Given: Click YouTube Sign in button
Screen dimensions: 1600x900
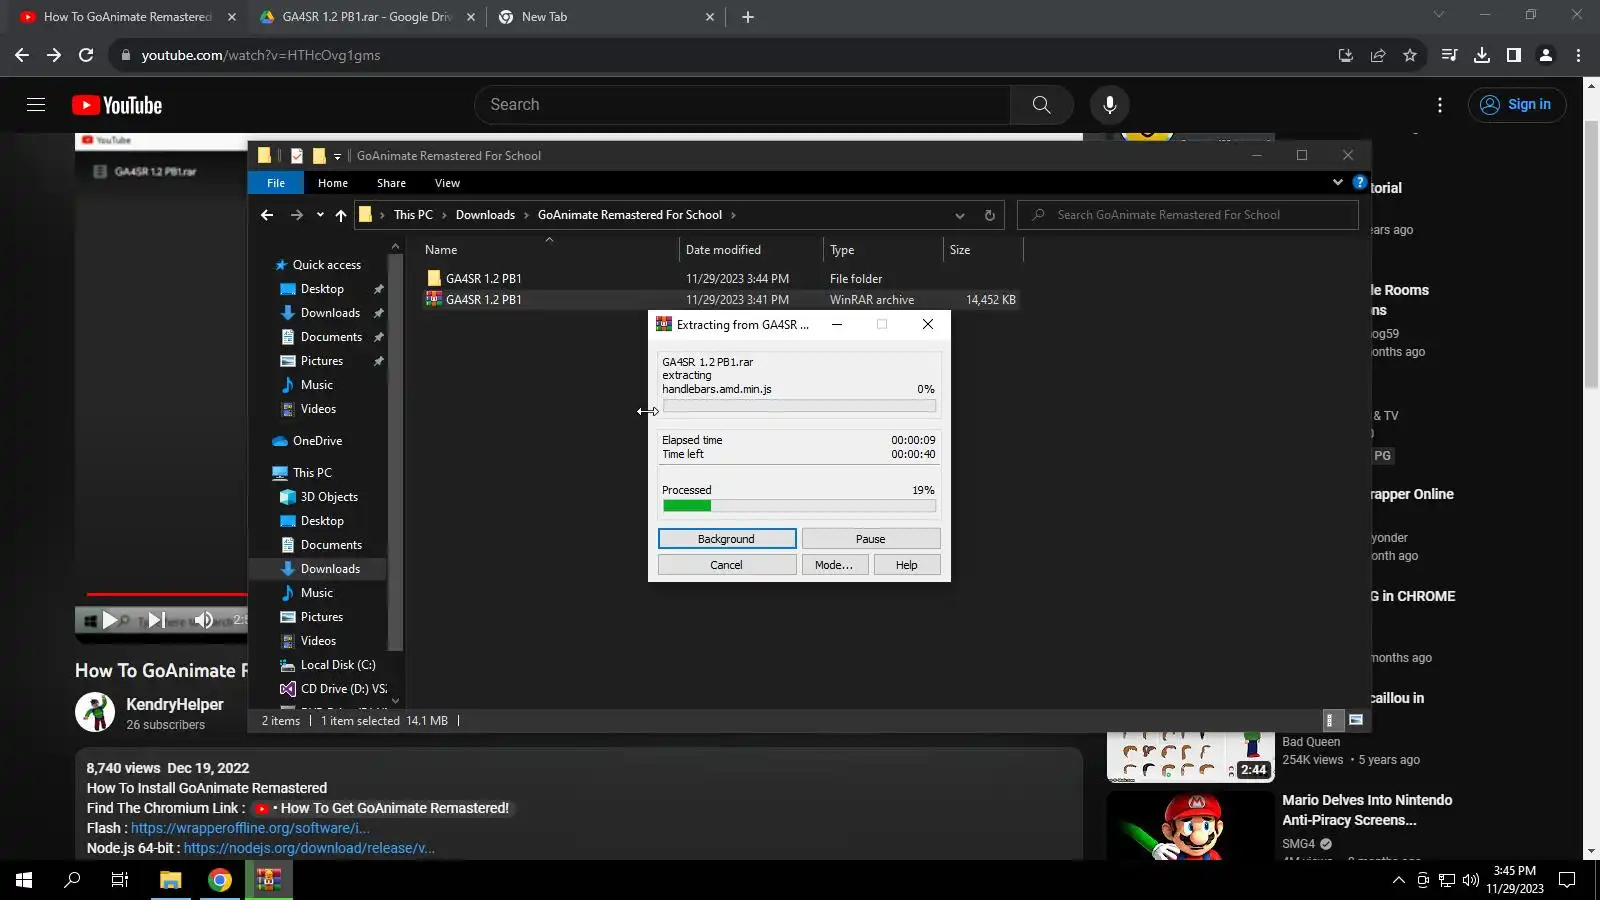Looking at the screenshot, I should [1517, 105].
